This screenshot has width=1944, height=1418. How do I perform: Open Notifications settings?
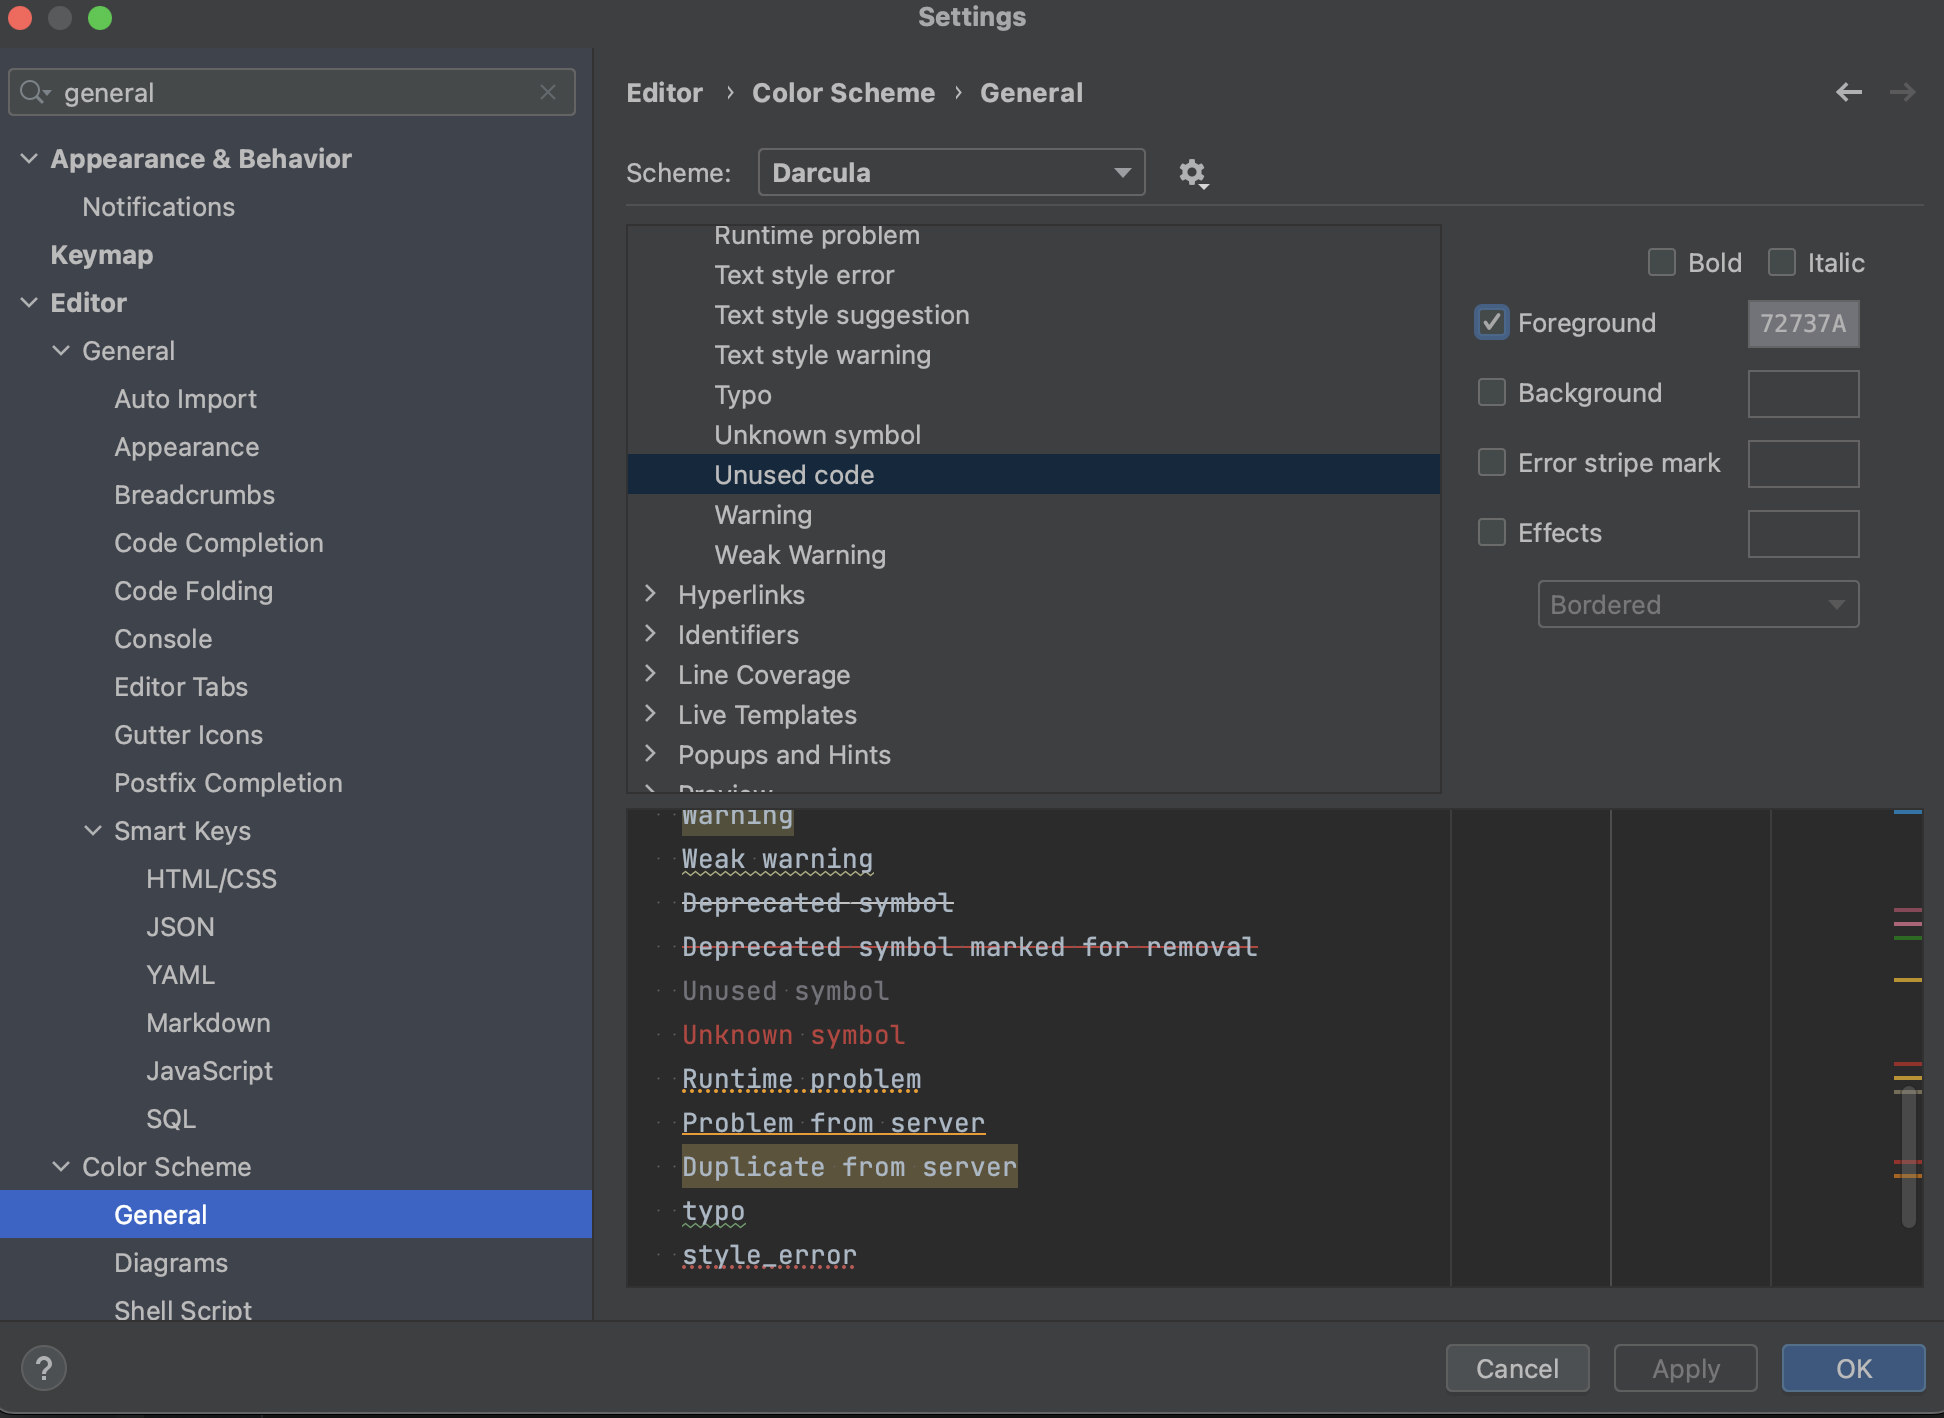[158, 206]
